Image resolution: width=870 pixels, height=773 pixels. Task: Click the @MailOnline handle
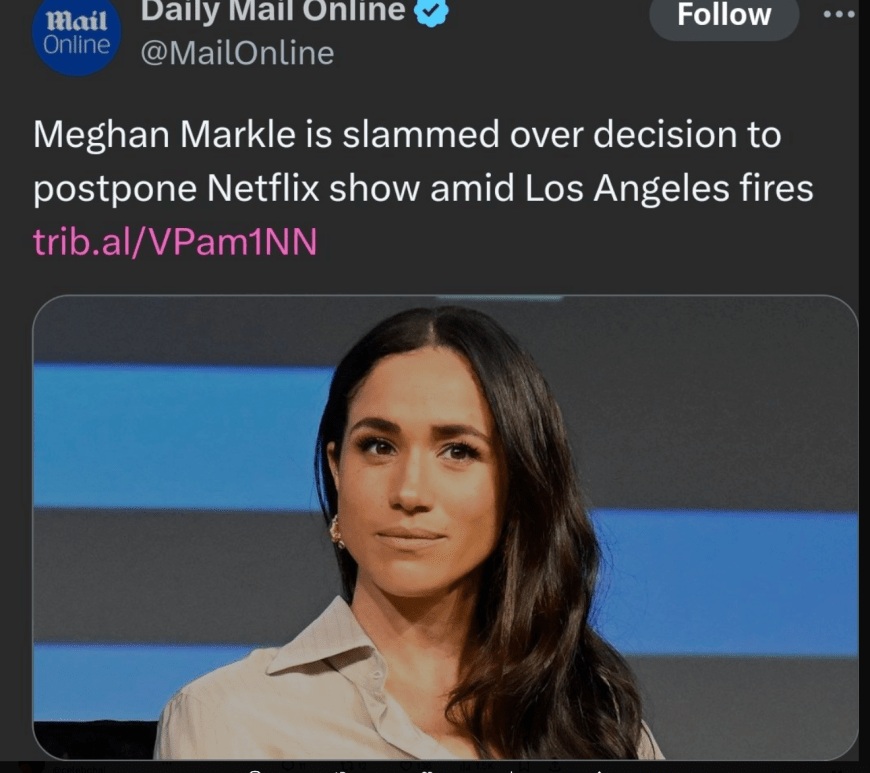[x=237, y=52]
